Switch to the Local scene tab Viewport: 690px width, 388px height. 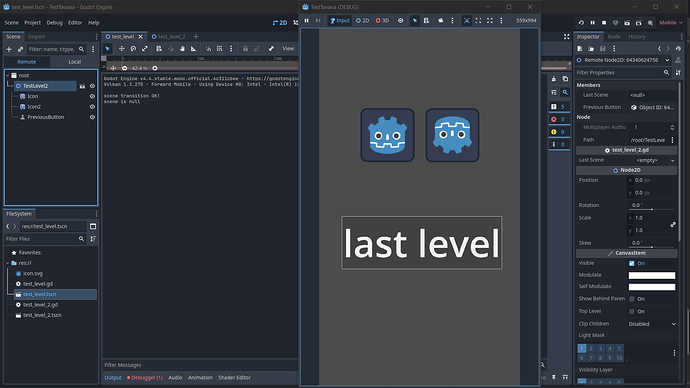74,62
